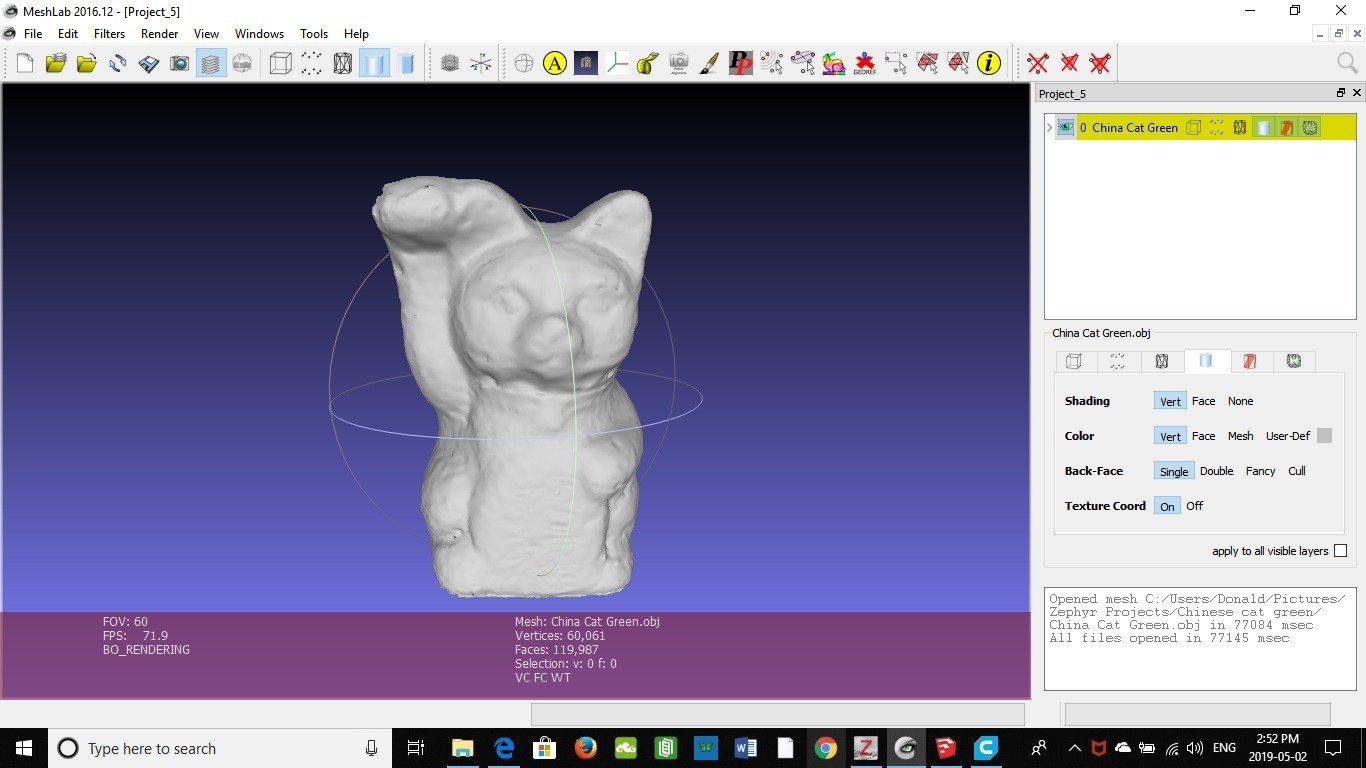Set Back-Face to Double
Image resolution: width=1366 pixels, height=768 pixels.
click(1216, 471)
